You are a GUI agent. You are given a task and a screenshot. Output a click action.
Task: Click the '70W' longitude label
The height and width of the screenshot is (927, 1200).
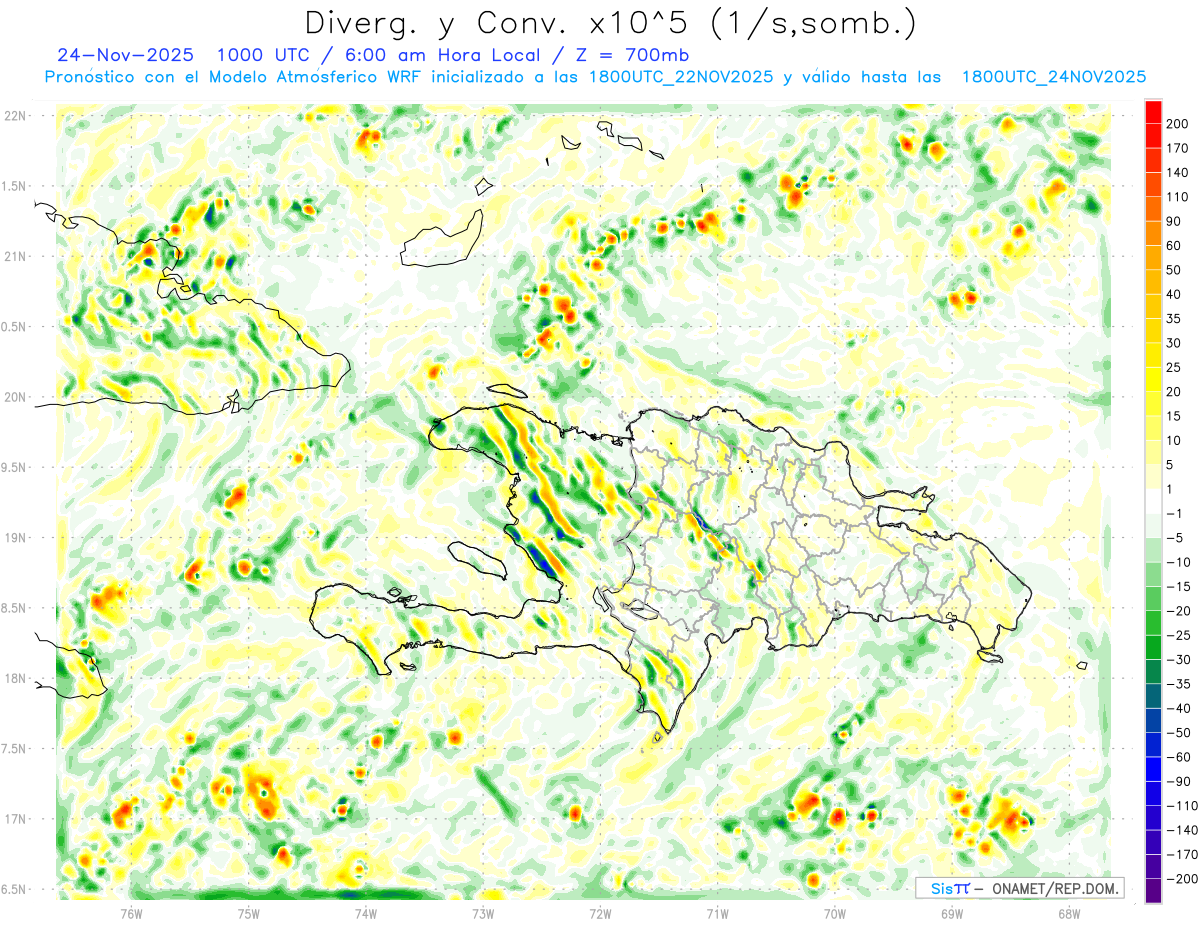[x=835, y=913]
